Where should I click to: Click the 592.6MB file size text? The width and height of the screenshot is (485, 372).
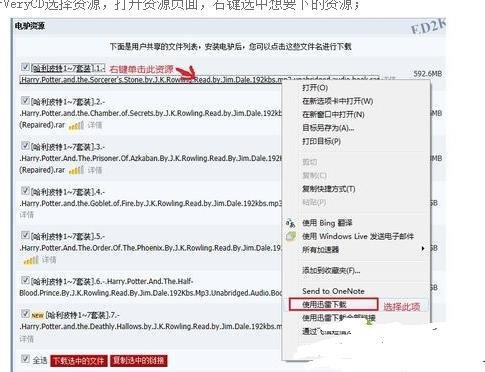(x=428, y=74)
